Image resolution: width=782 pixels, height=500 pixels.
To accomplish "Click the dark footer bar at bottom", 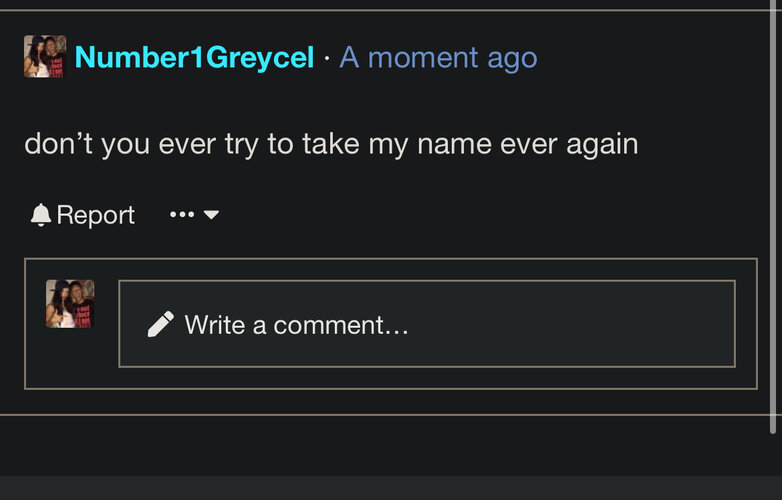I will coord(391,488).
